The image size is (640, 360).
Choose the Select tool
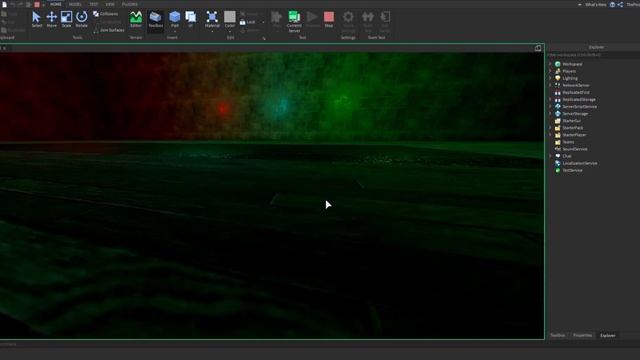(36, 19)
